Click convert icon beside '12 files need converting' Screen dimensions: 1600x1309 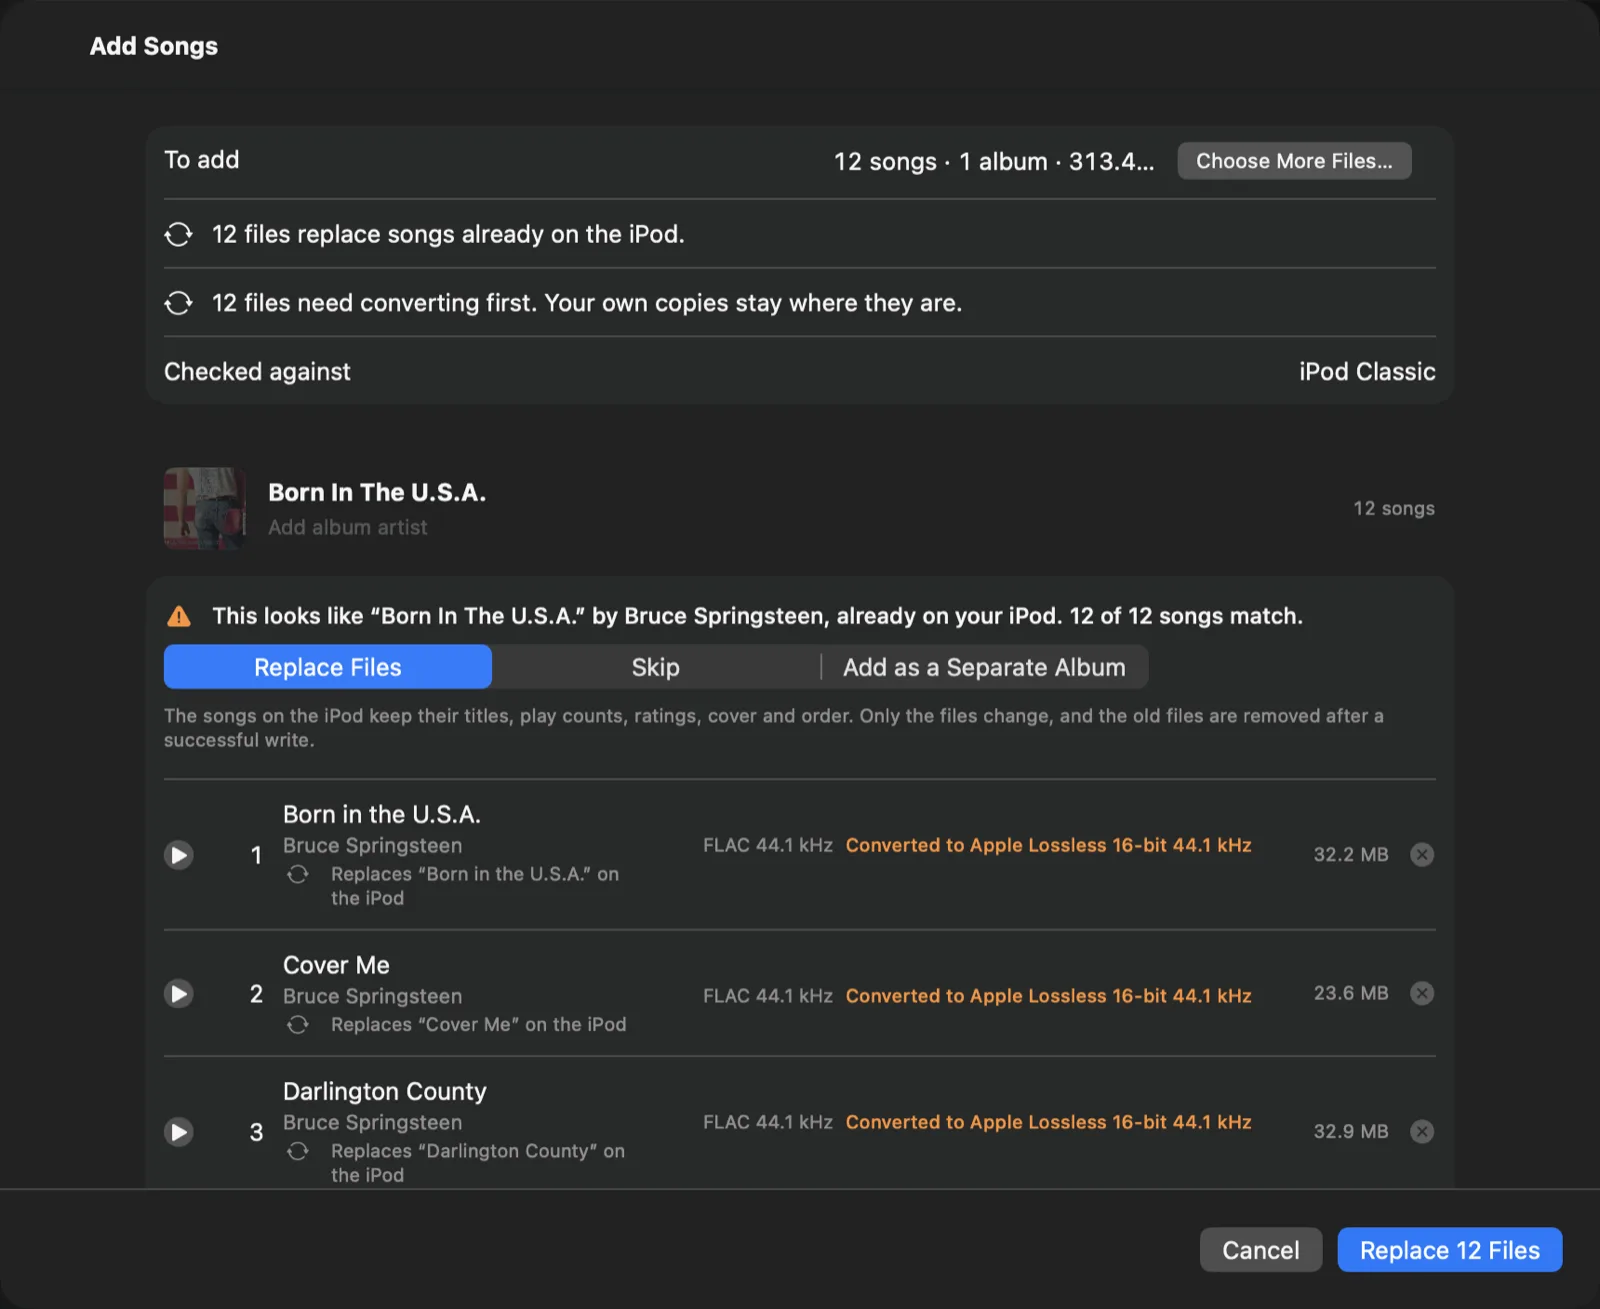[x=179, y=303]
